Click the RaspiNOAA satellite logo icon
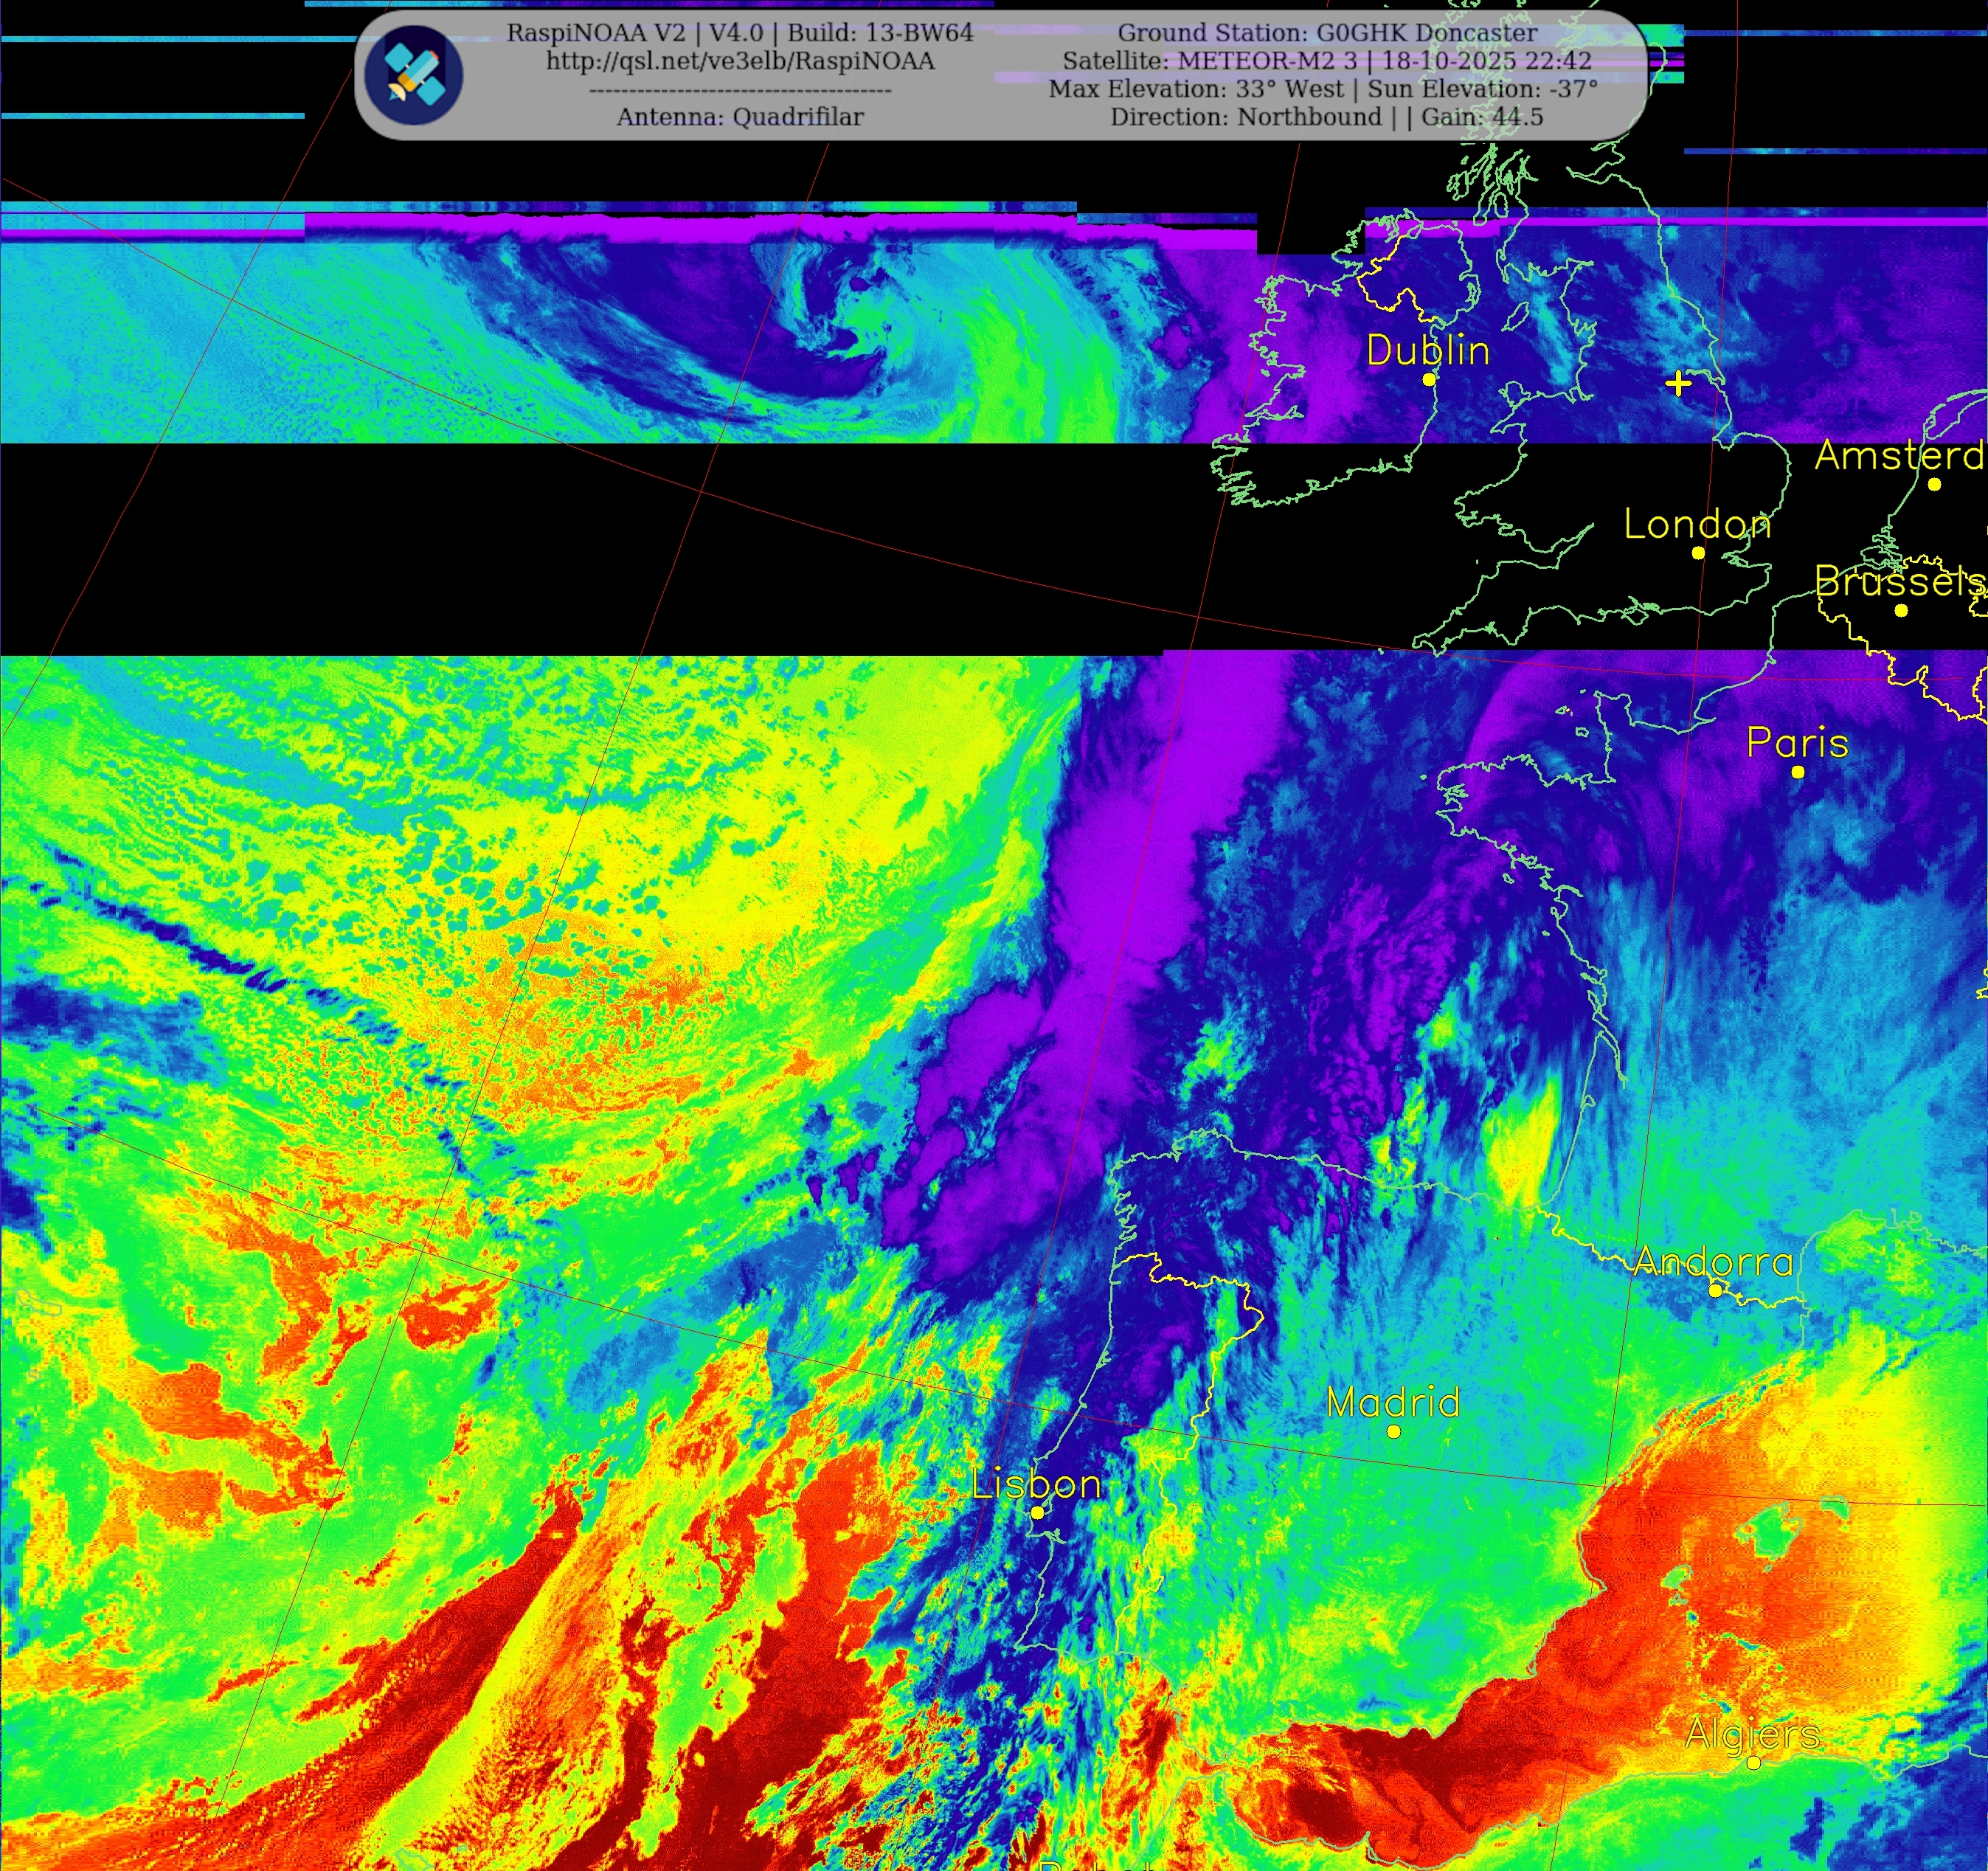 click(413, 75)
